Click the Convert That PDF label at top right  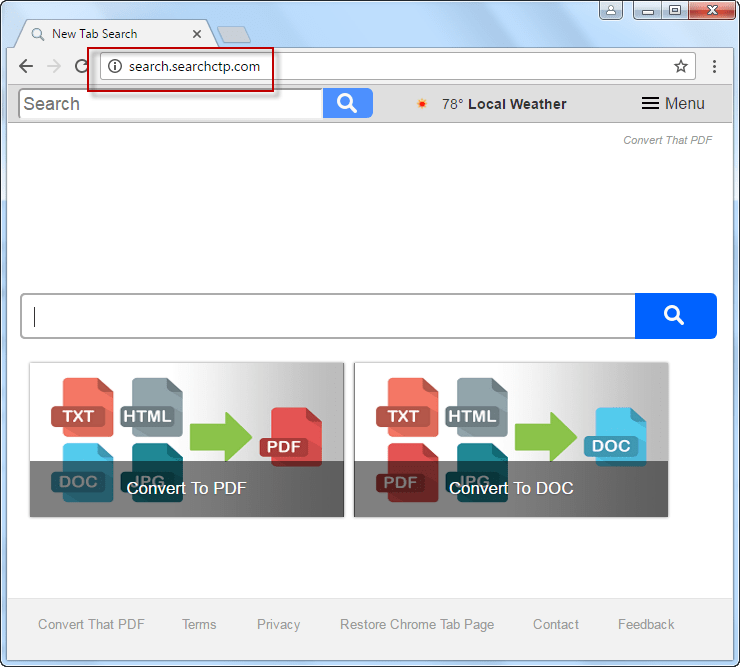(667, 140)
